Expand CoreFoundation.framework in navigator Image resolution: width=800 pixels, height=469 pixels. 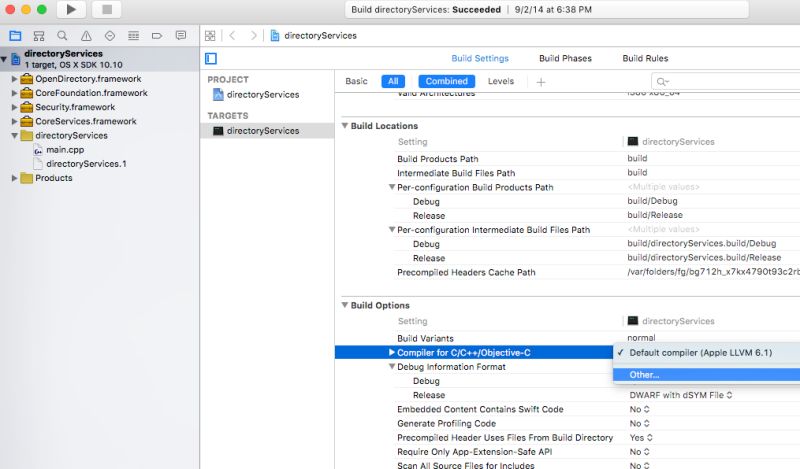pyautogui.click(x=14, y=93)
